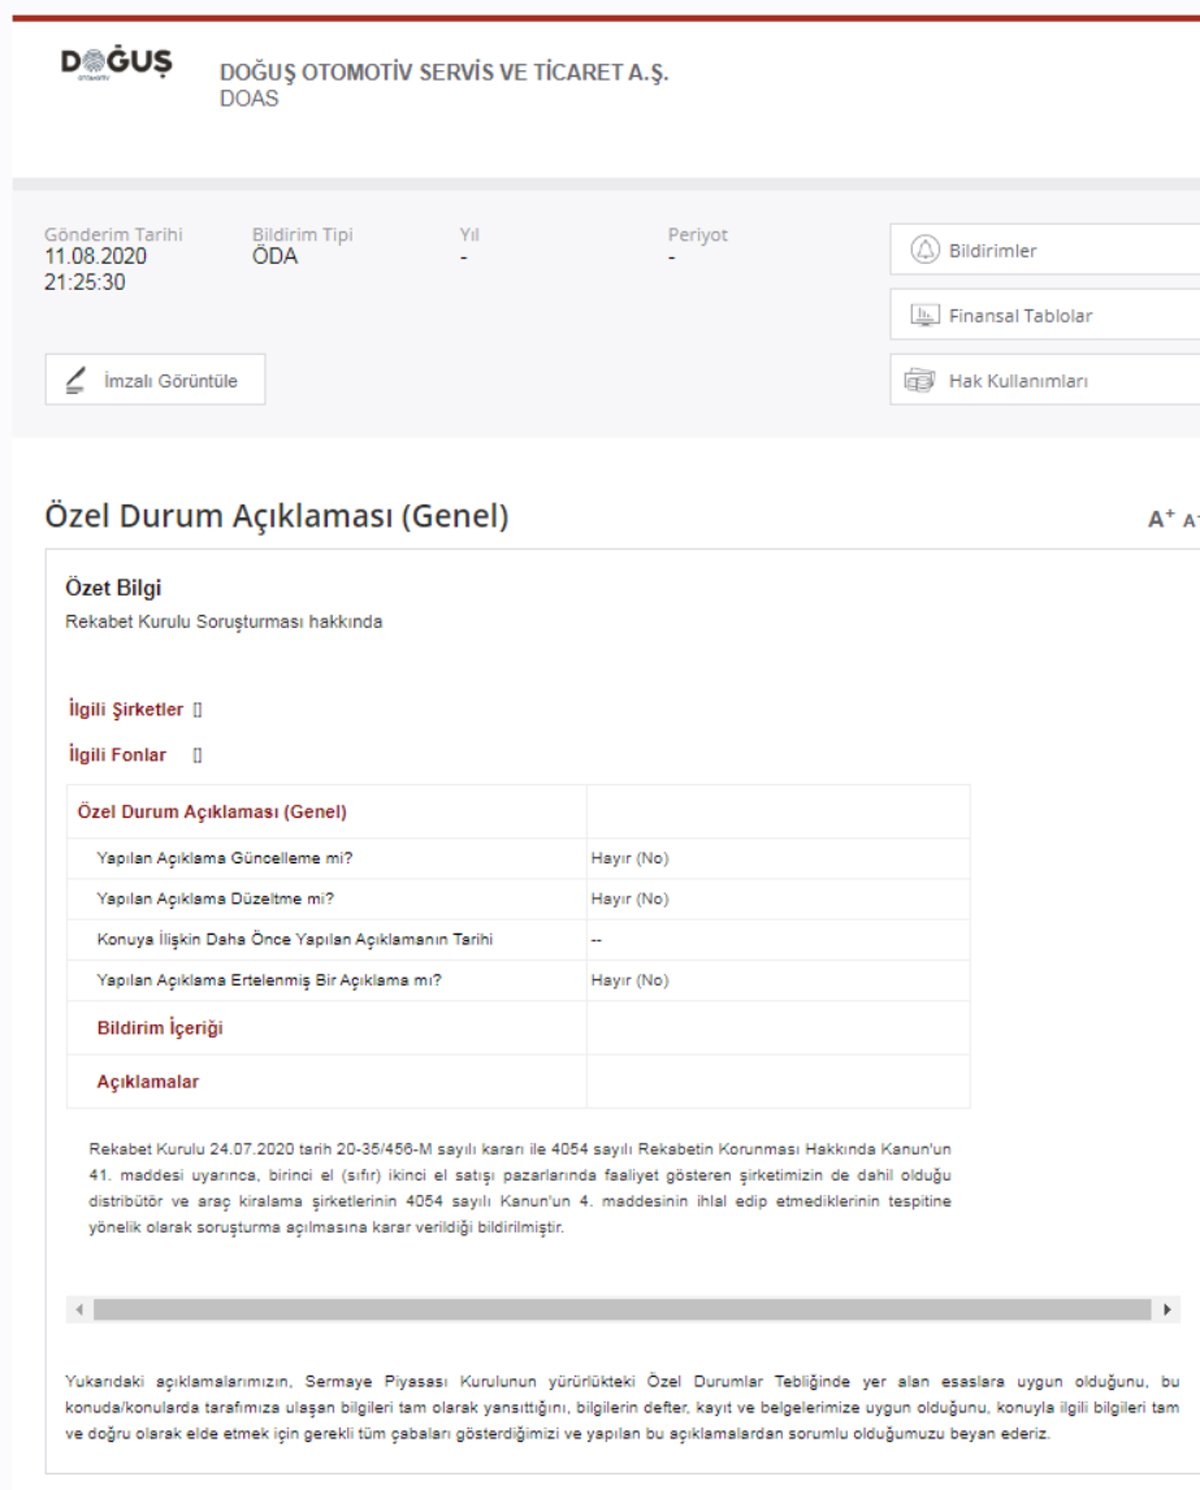1200x1490 pixels.
Task: Click the DOAS ticker text
Action: pos(249,99)
